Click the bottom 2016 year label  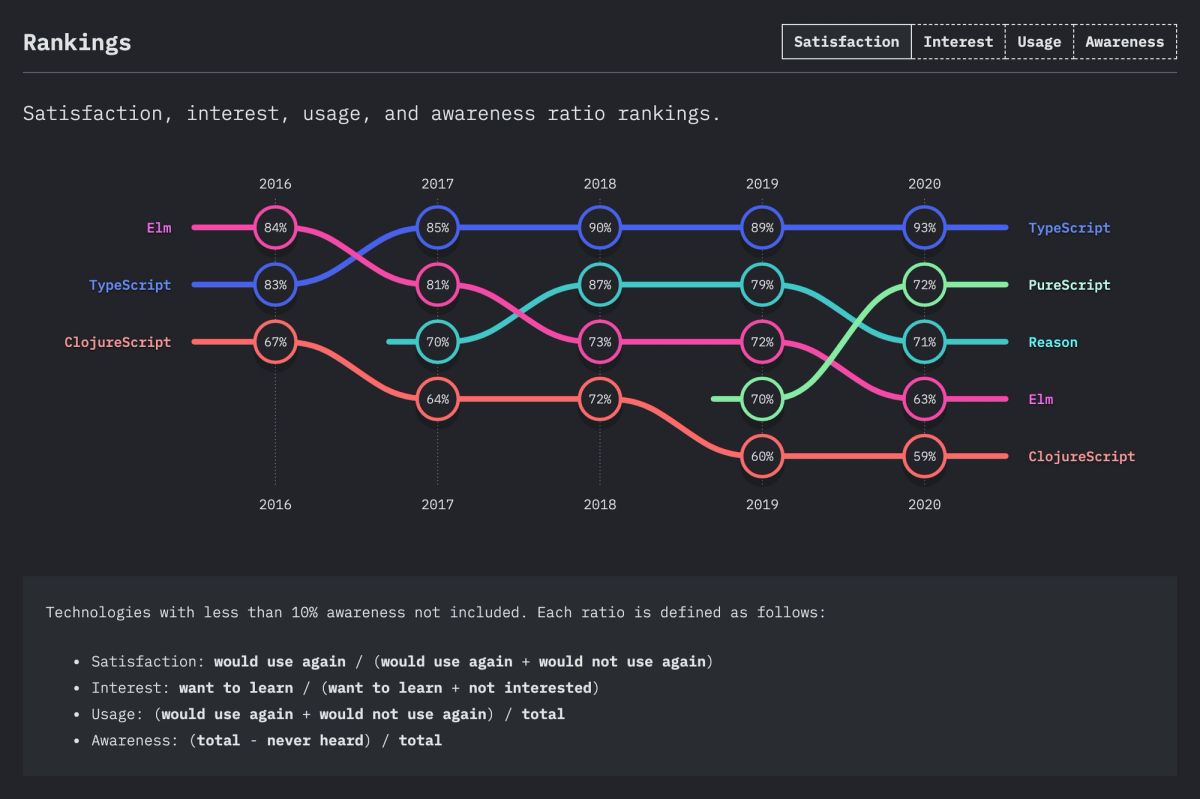coord(275,504)
